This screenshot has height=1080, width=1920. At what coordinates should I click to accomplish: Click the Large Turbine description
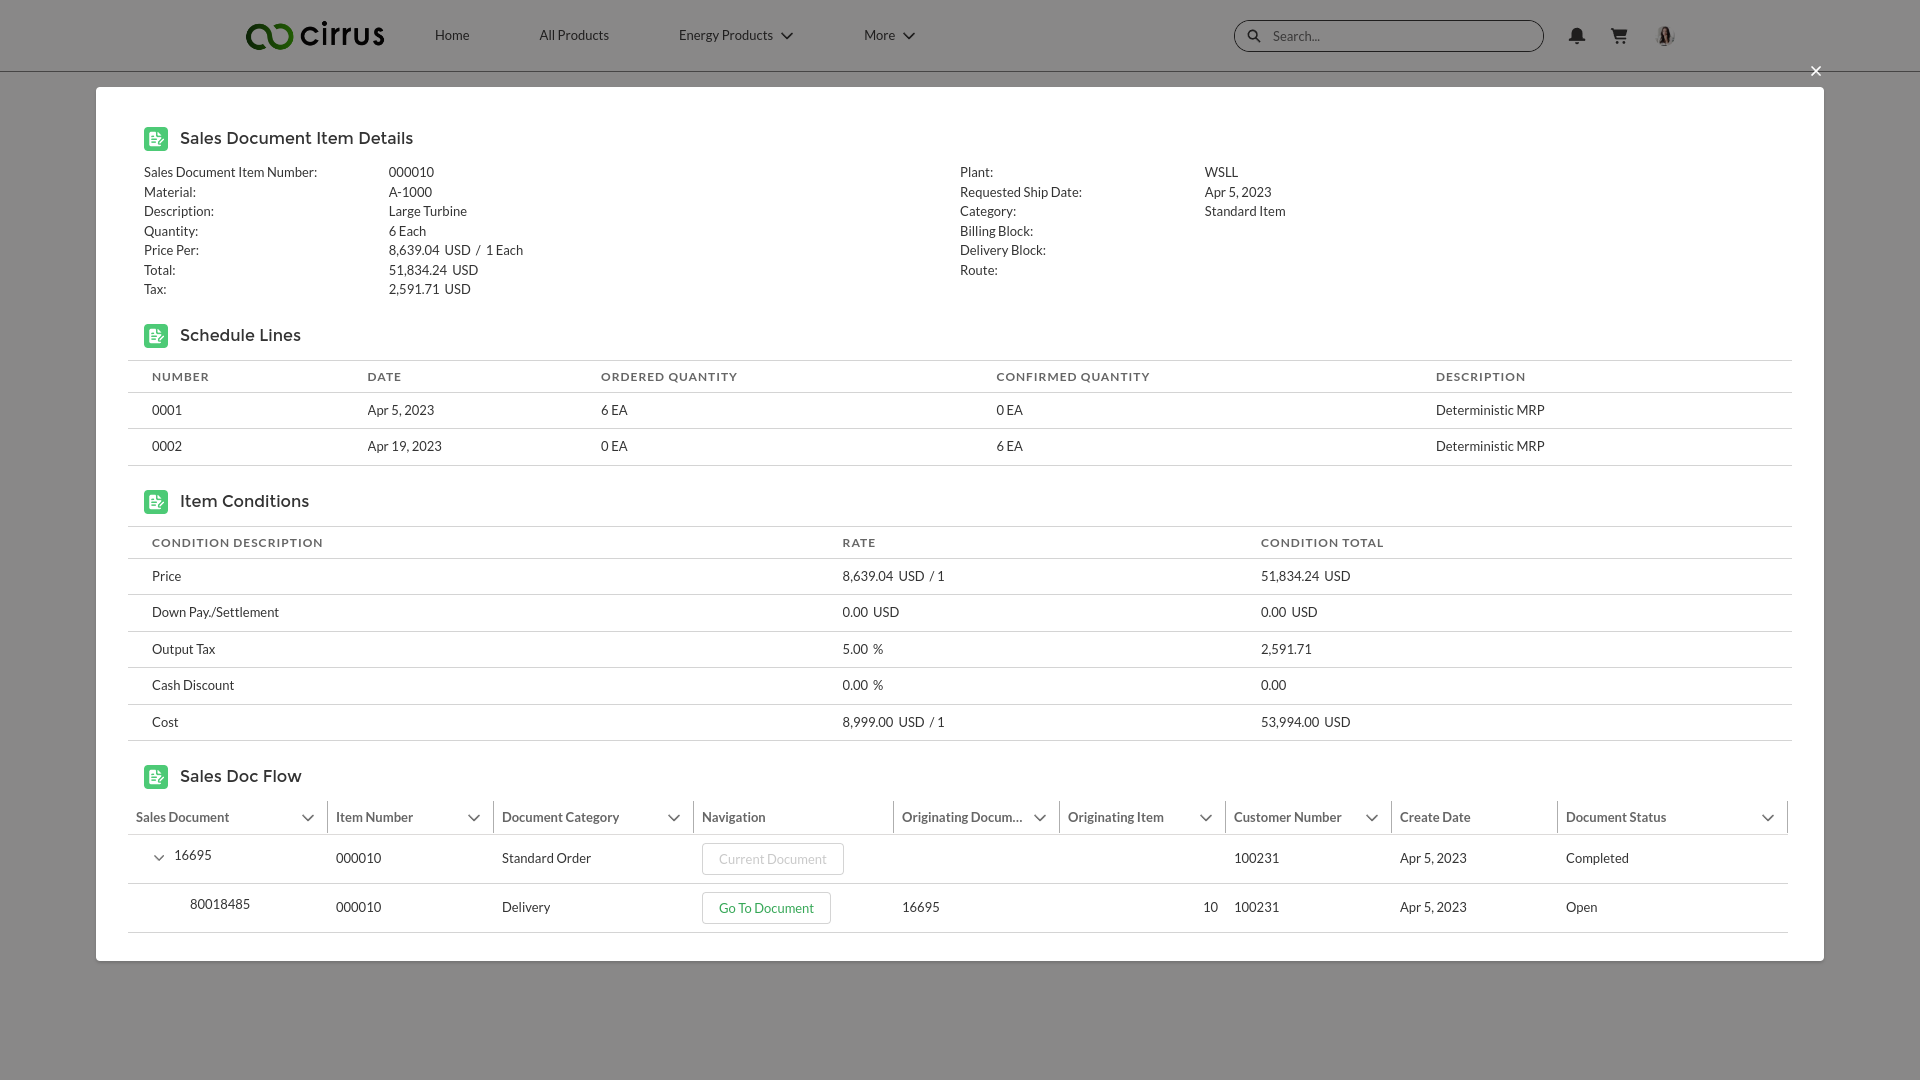click(427, 211)
